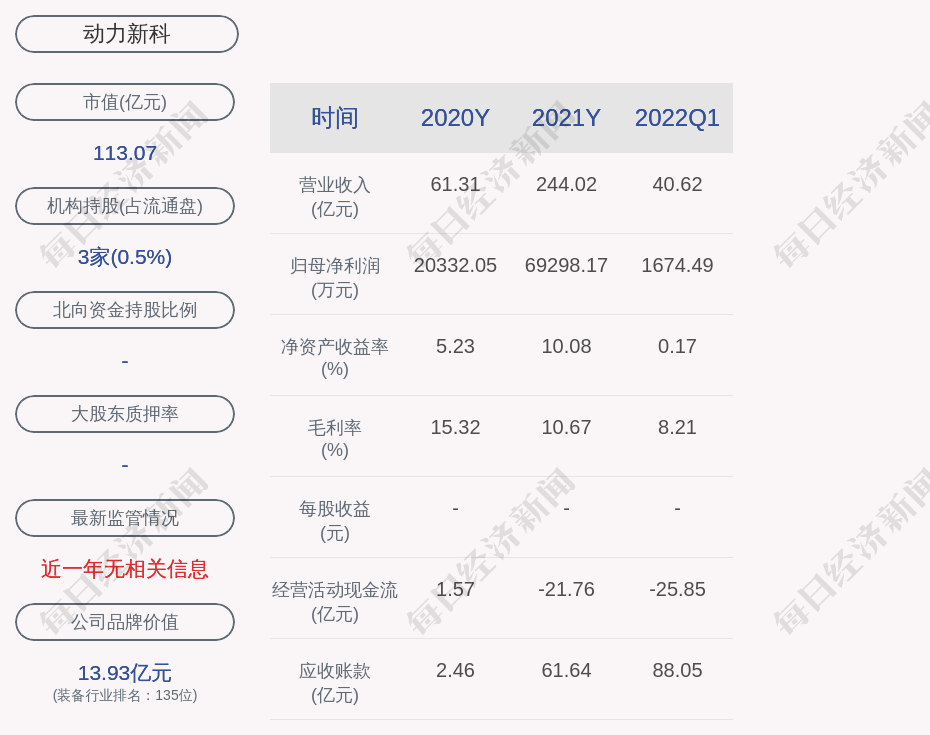Select revenue value 61.31
Viewport: 930px width, 735px height.
pos(455,184)
